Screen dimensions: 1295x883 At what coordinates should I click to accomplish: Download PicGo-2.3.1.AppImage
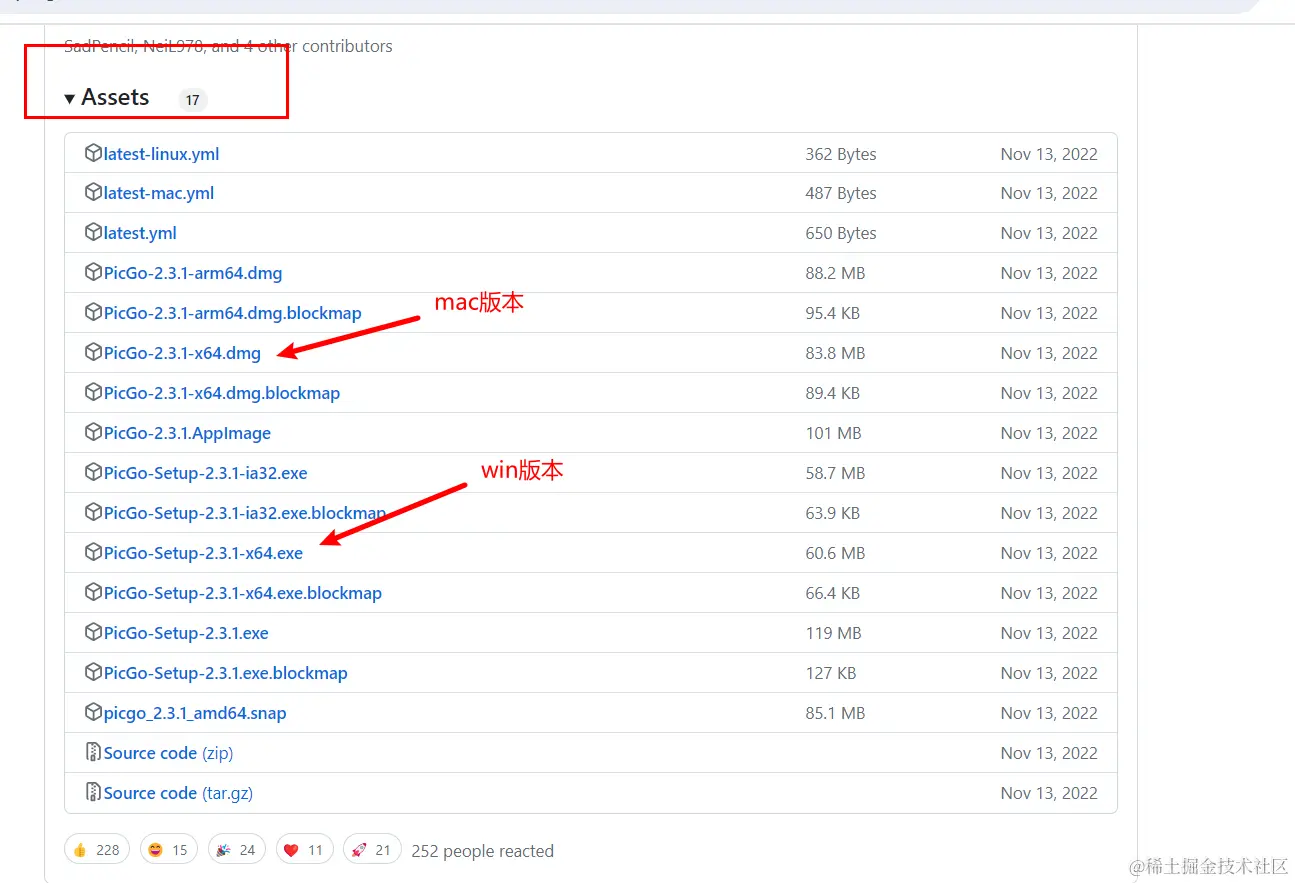187,433
